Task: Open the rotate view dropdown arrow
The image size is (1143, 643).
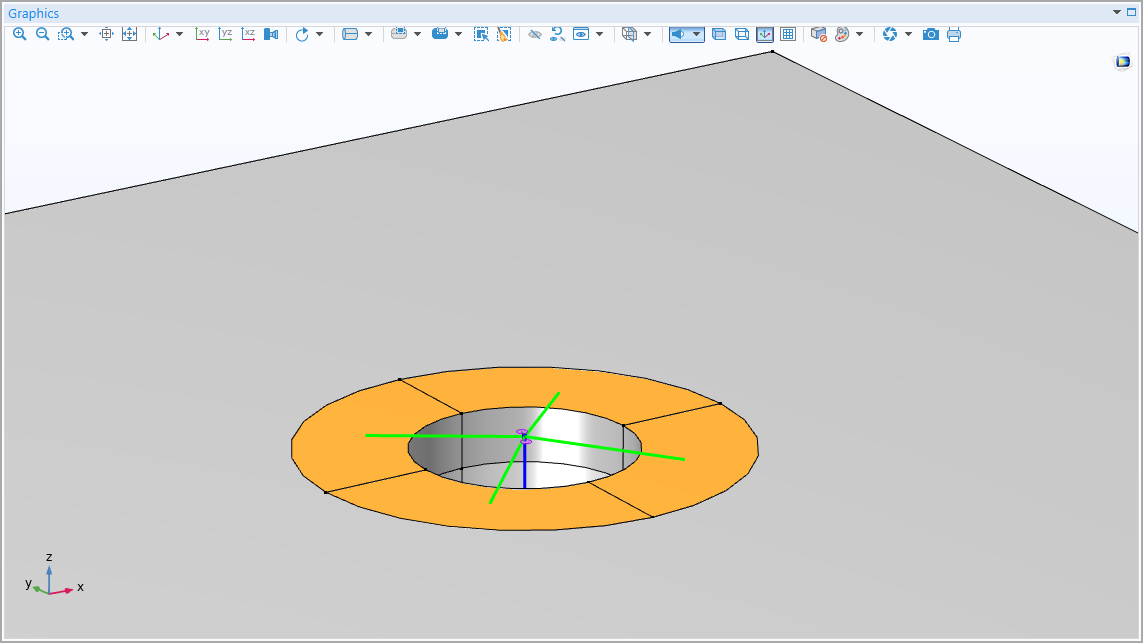Action: tap(320, 34)
